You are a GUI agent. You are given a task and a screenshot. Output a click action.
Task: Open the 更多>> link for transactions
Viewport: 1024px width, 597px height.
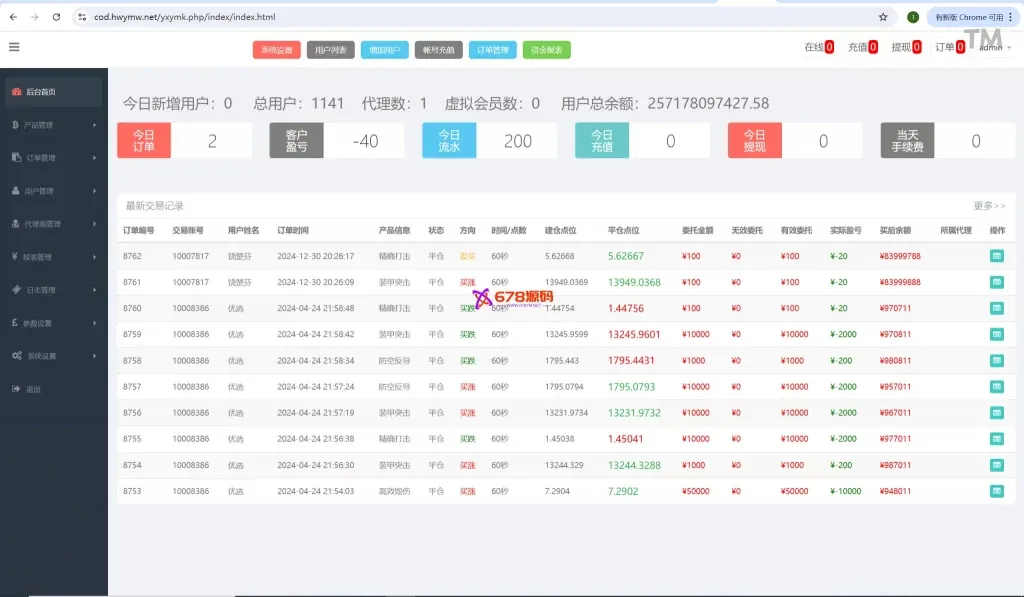tap(989, 206)
